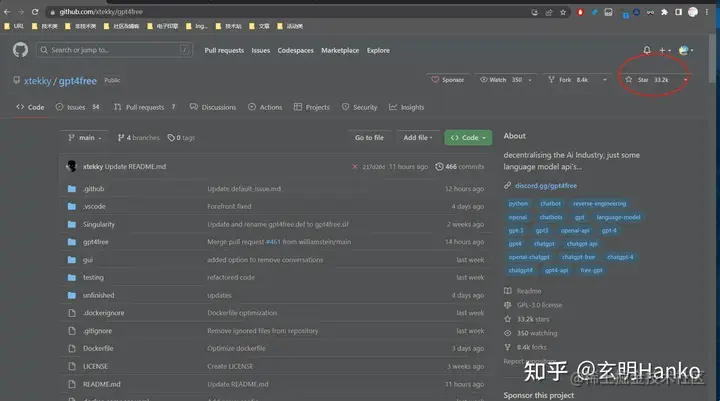Screen dimensions: 720x401
Task: Open the main branch selector
Action: (x=84, y=138)
